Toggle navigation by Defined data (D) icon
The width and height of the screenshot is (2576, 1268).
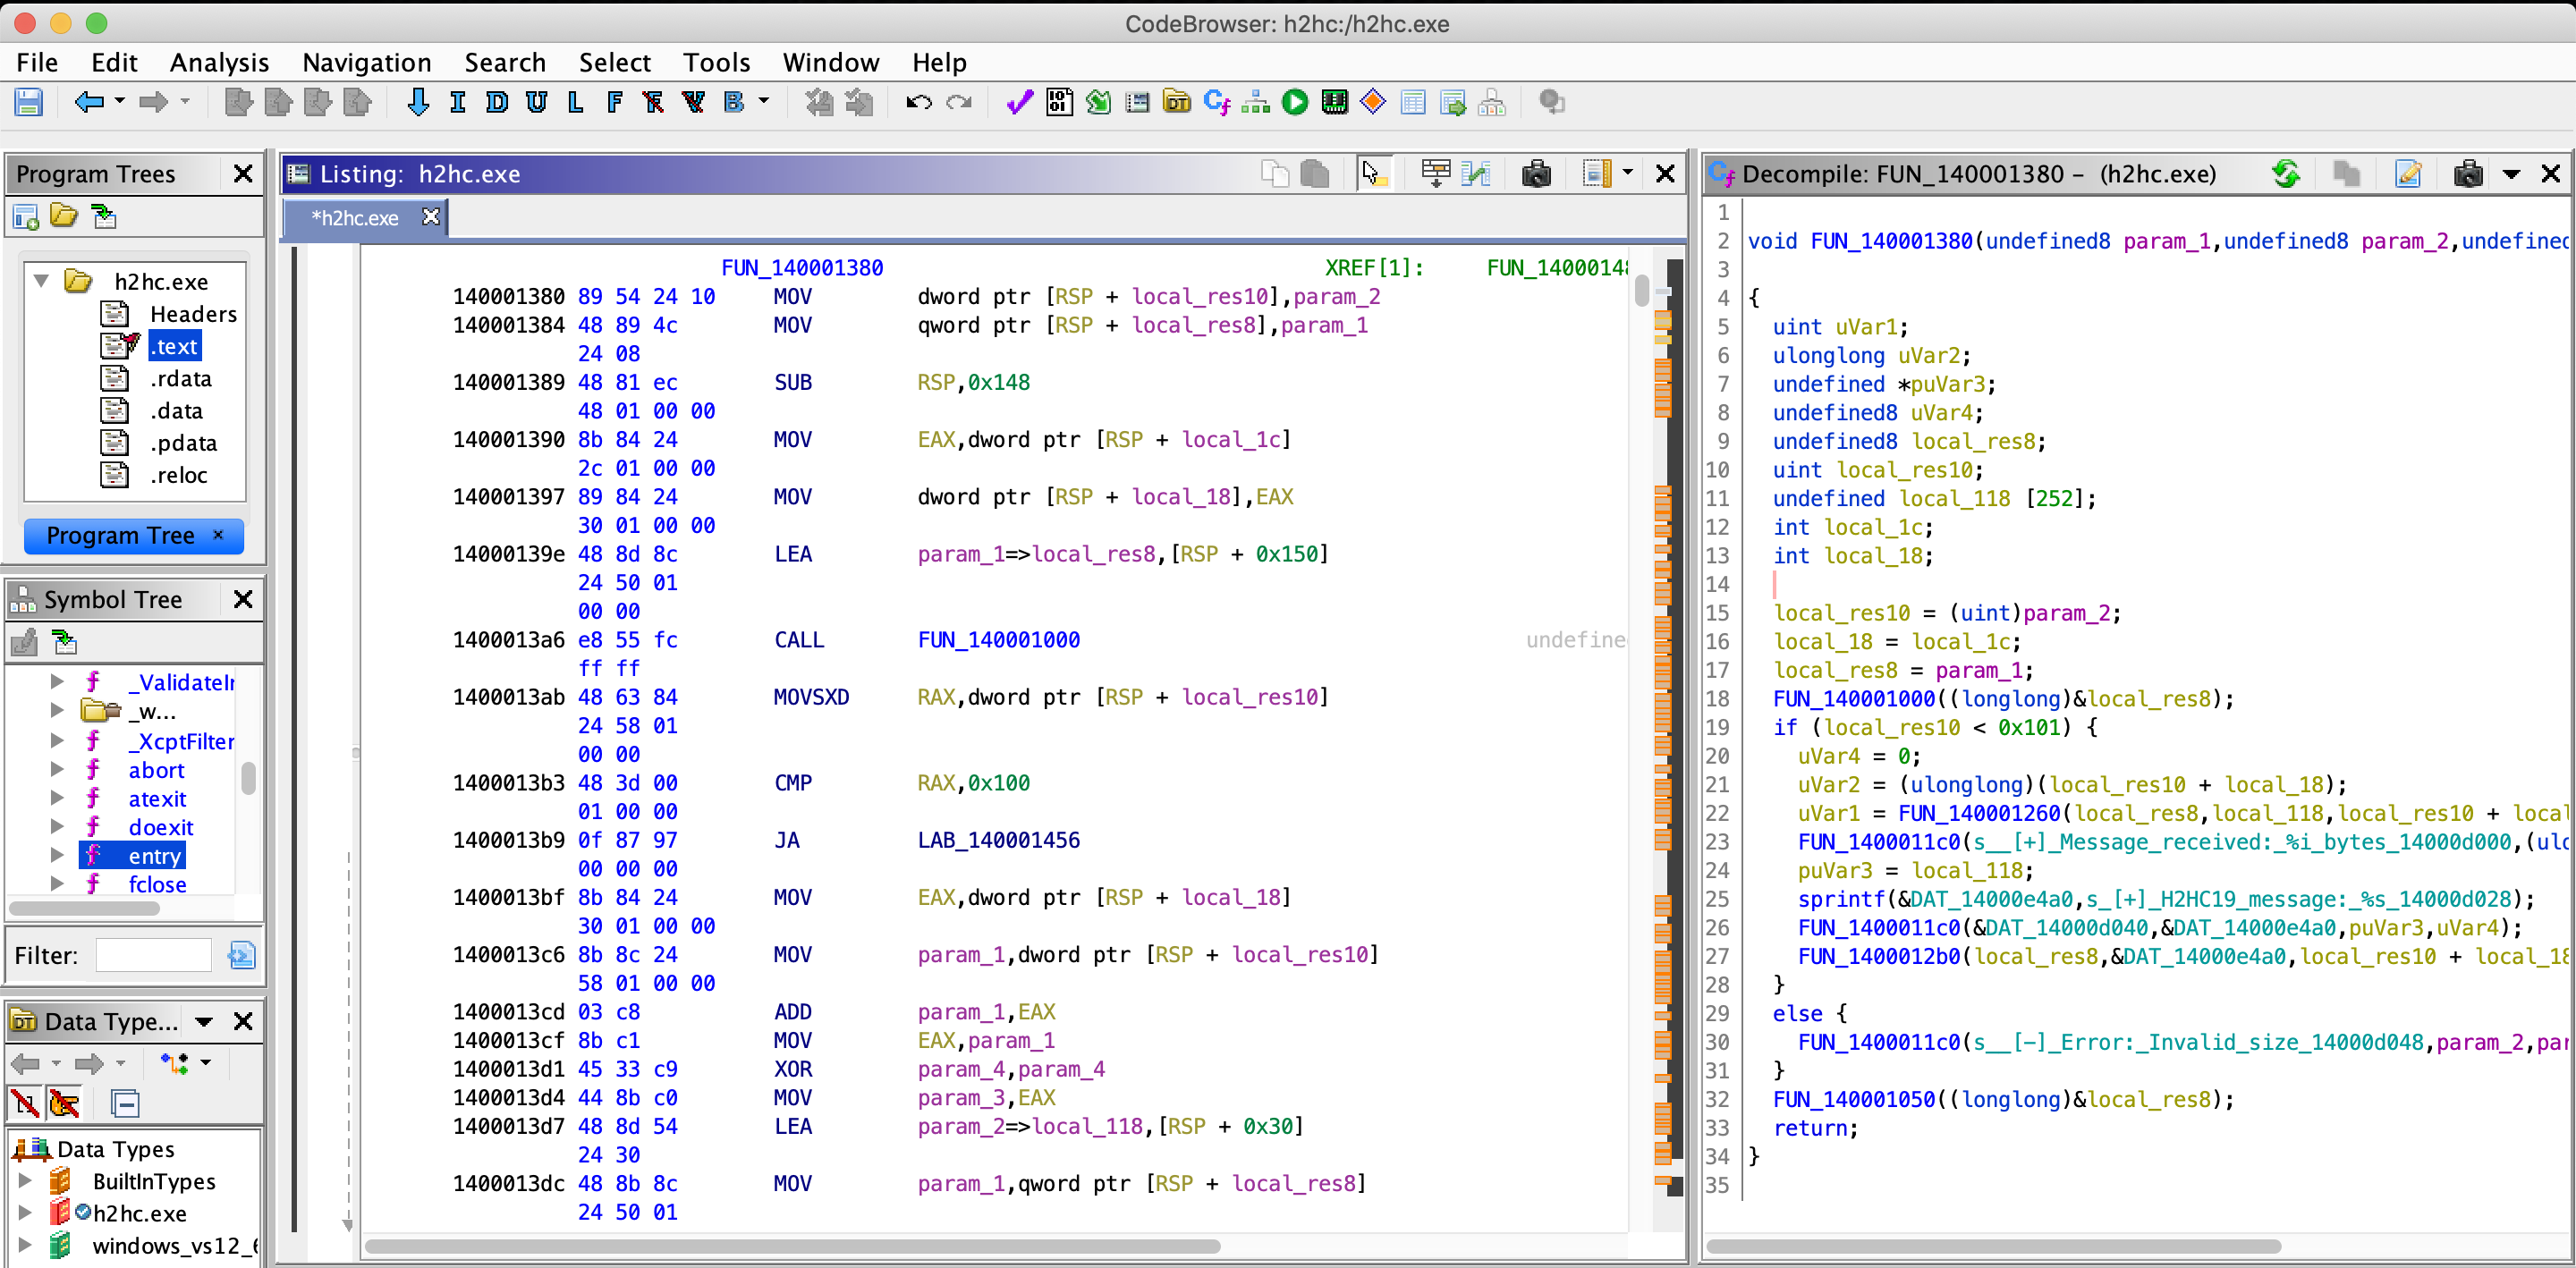click(x=496, y=102)
